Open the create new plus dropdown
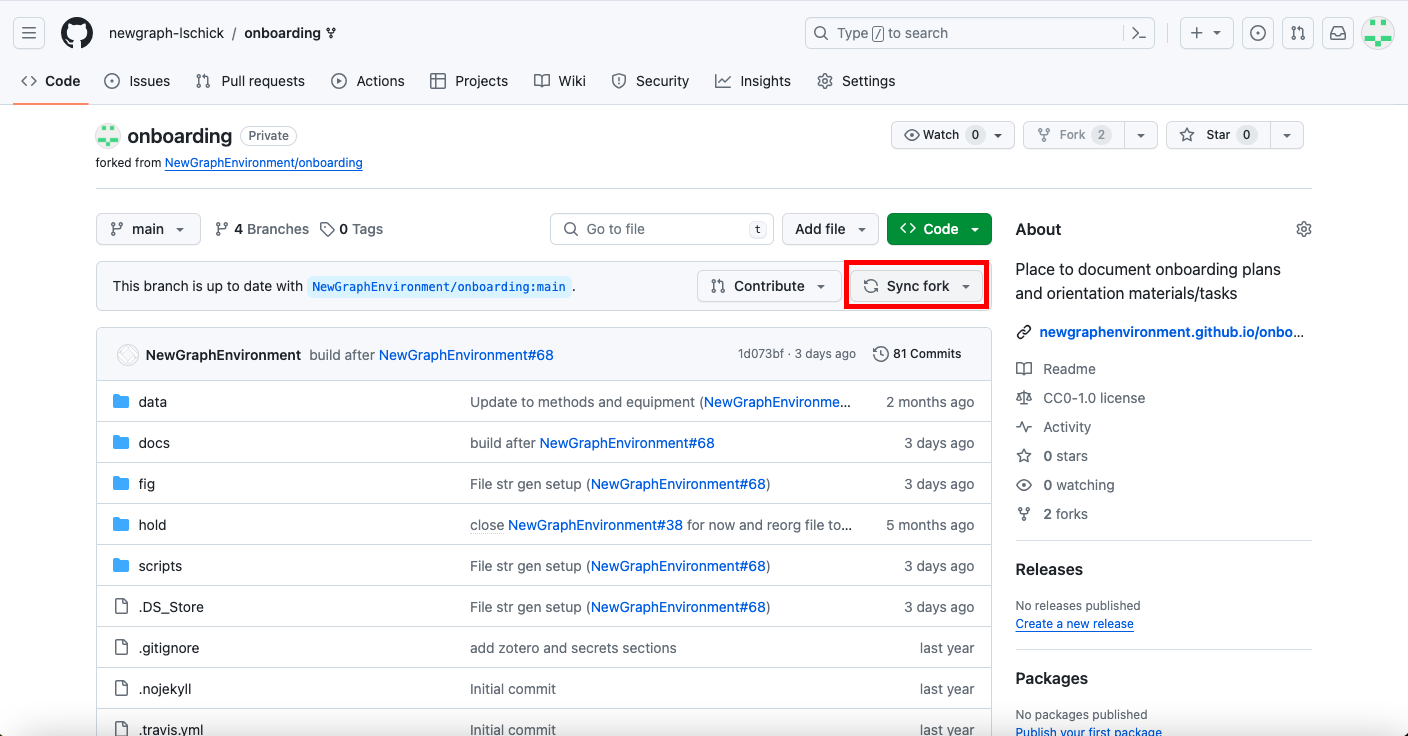 pos(1207,33)
